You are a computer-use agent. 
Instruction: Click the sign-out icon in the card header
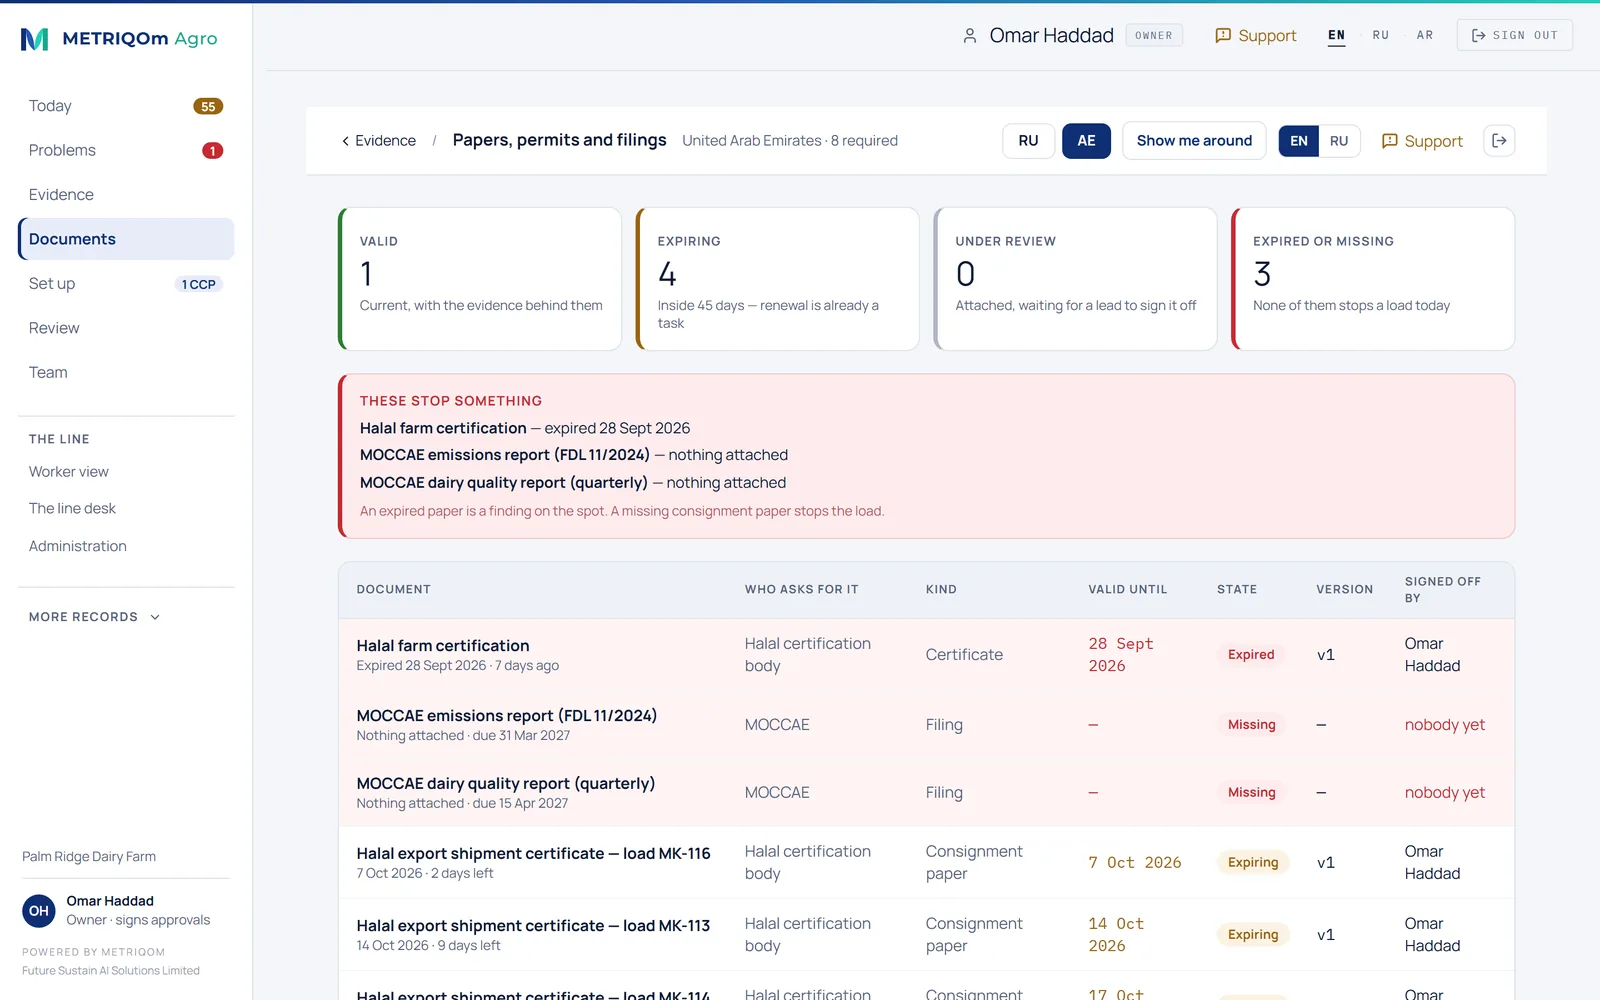1499,141
